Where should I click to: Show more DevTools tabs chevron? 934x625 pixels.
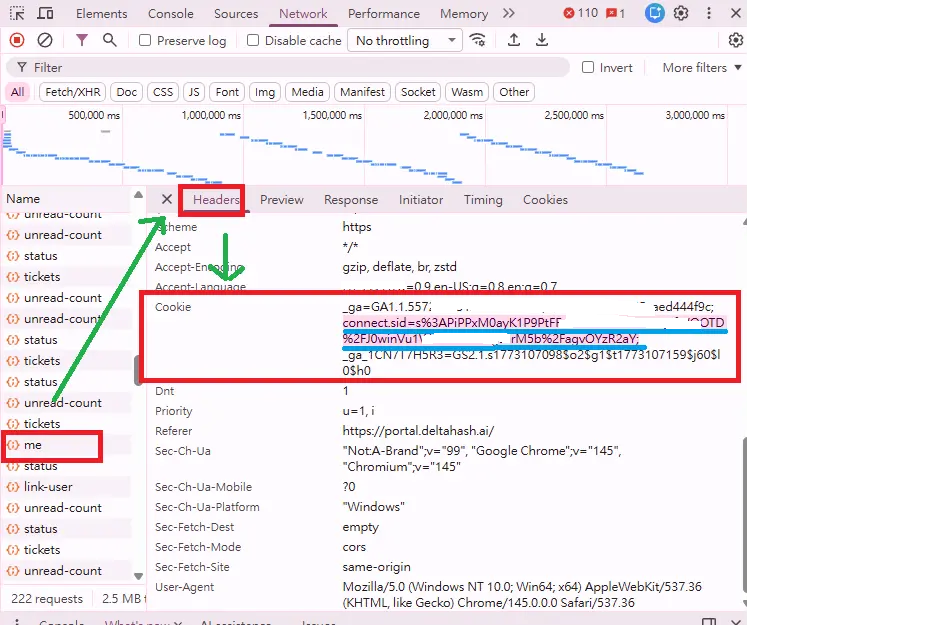tap(510, 14)
